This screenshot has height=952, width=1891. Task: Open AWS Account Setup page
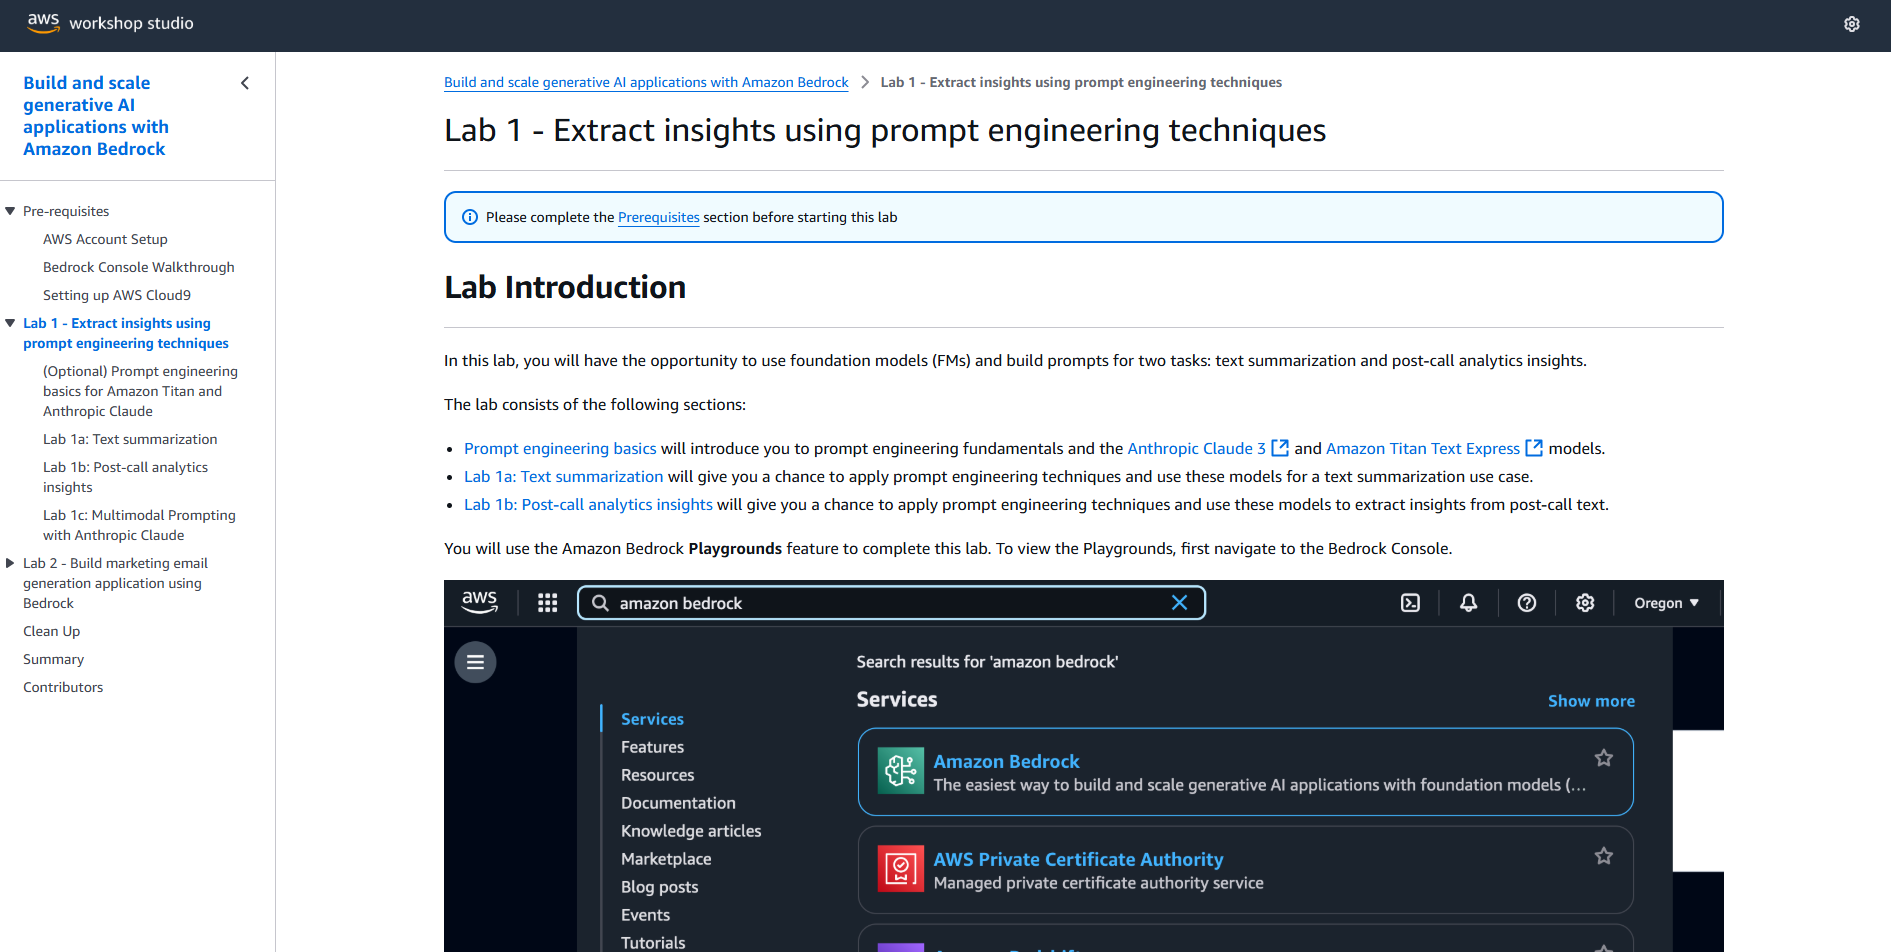105,239
